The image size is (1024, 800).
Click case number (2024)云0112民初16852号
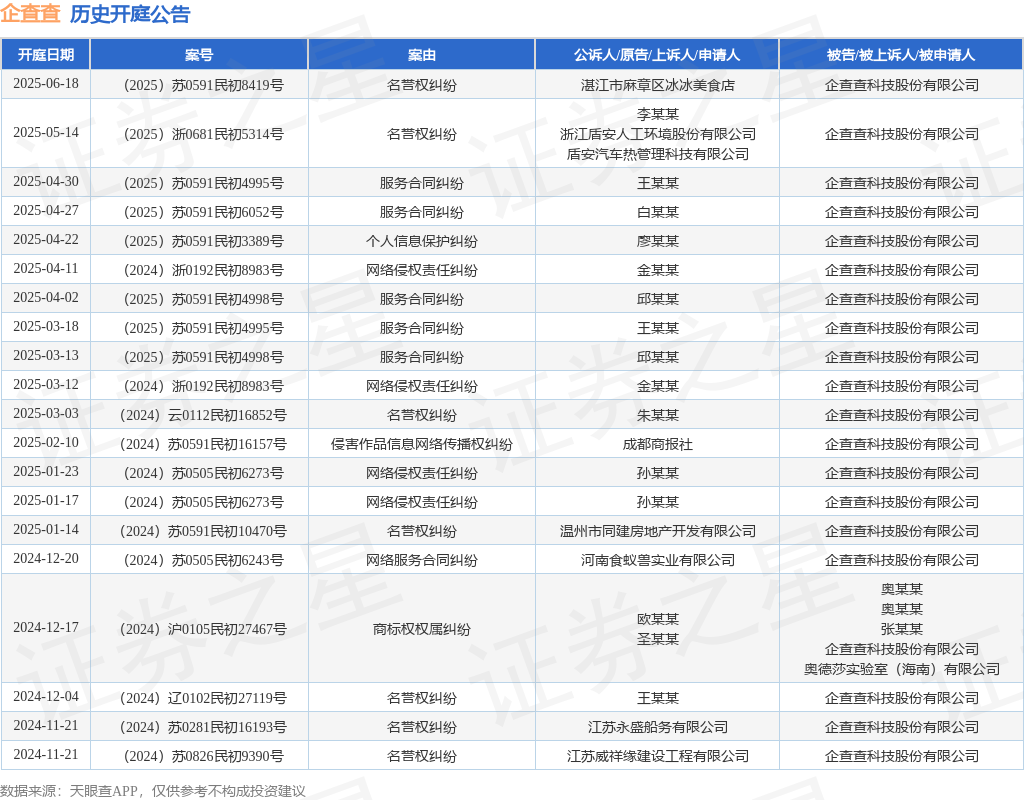point(203,415)
